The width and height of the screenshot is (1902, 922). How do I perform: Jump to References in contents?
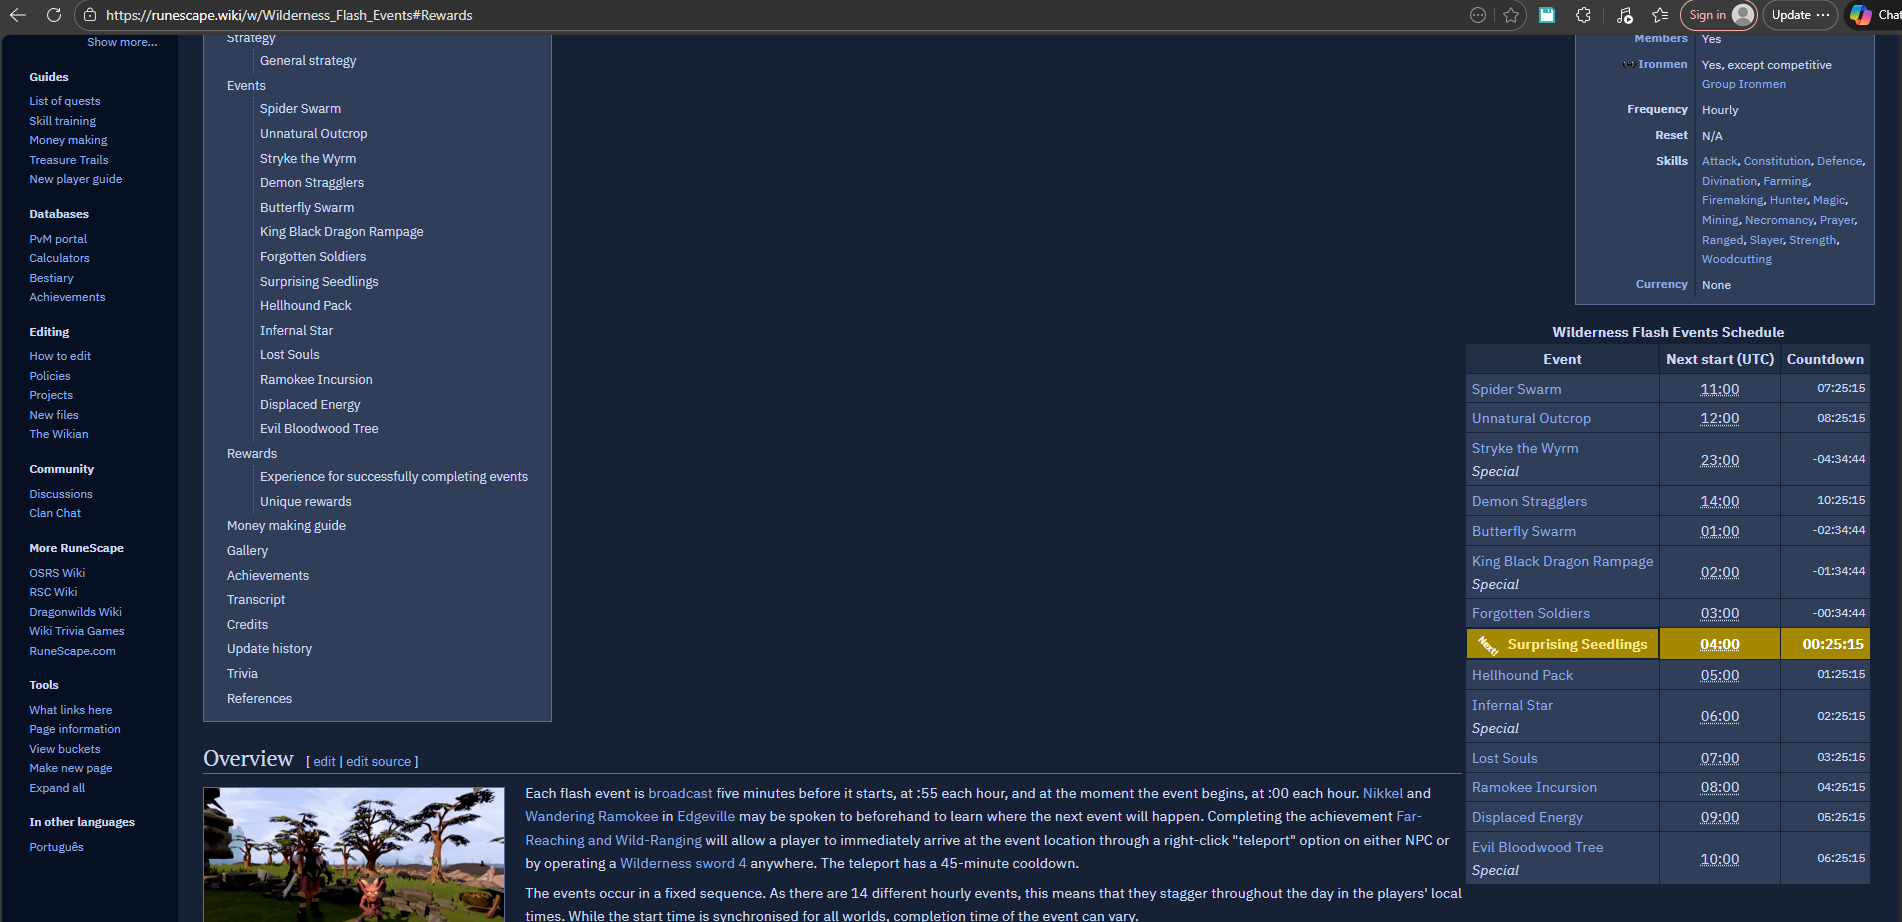pos(259,699)
